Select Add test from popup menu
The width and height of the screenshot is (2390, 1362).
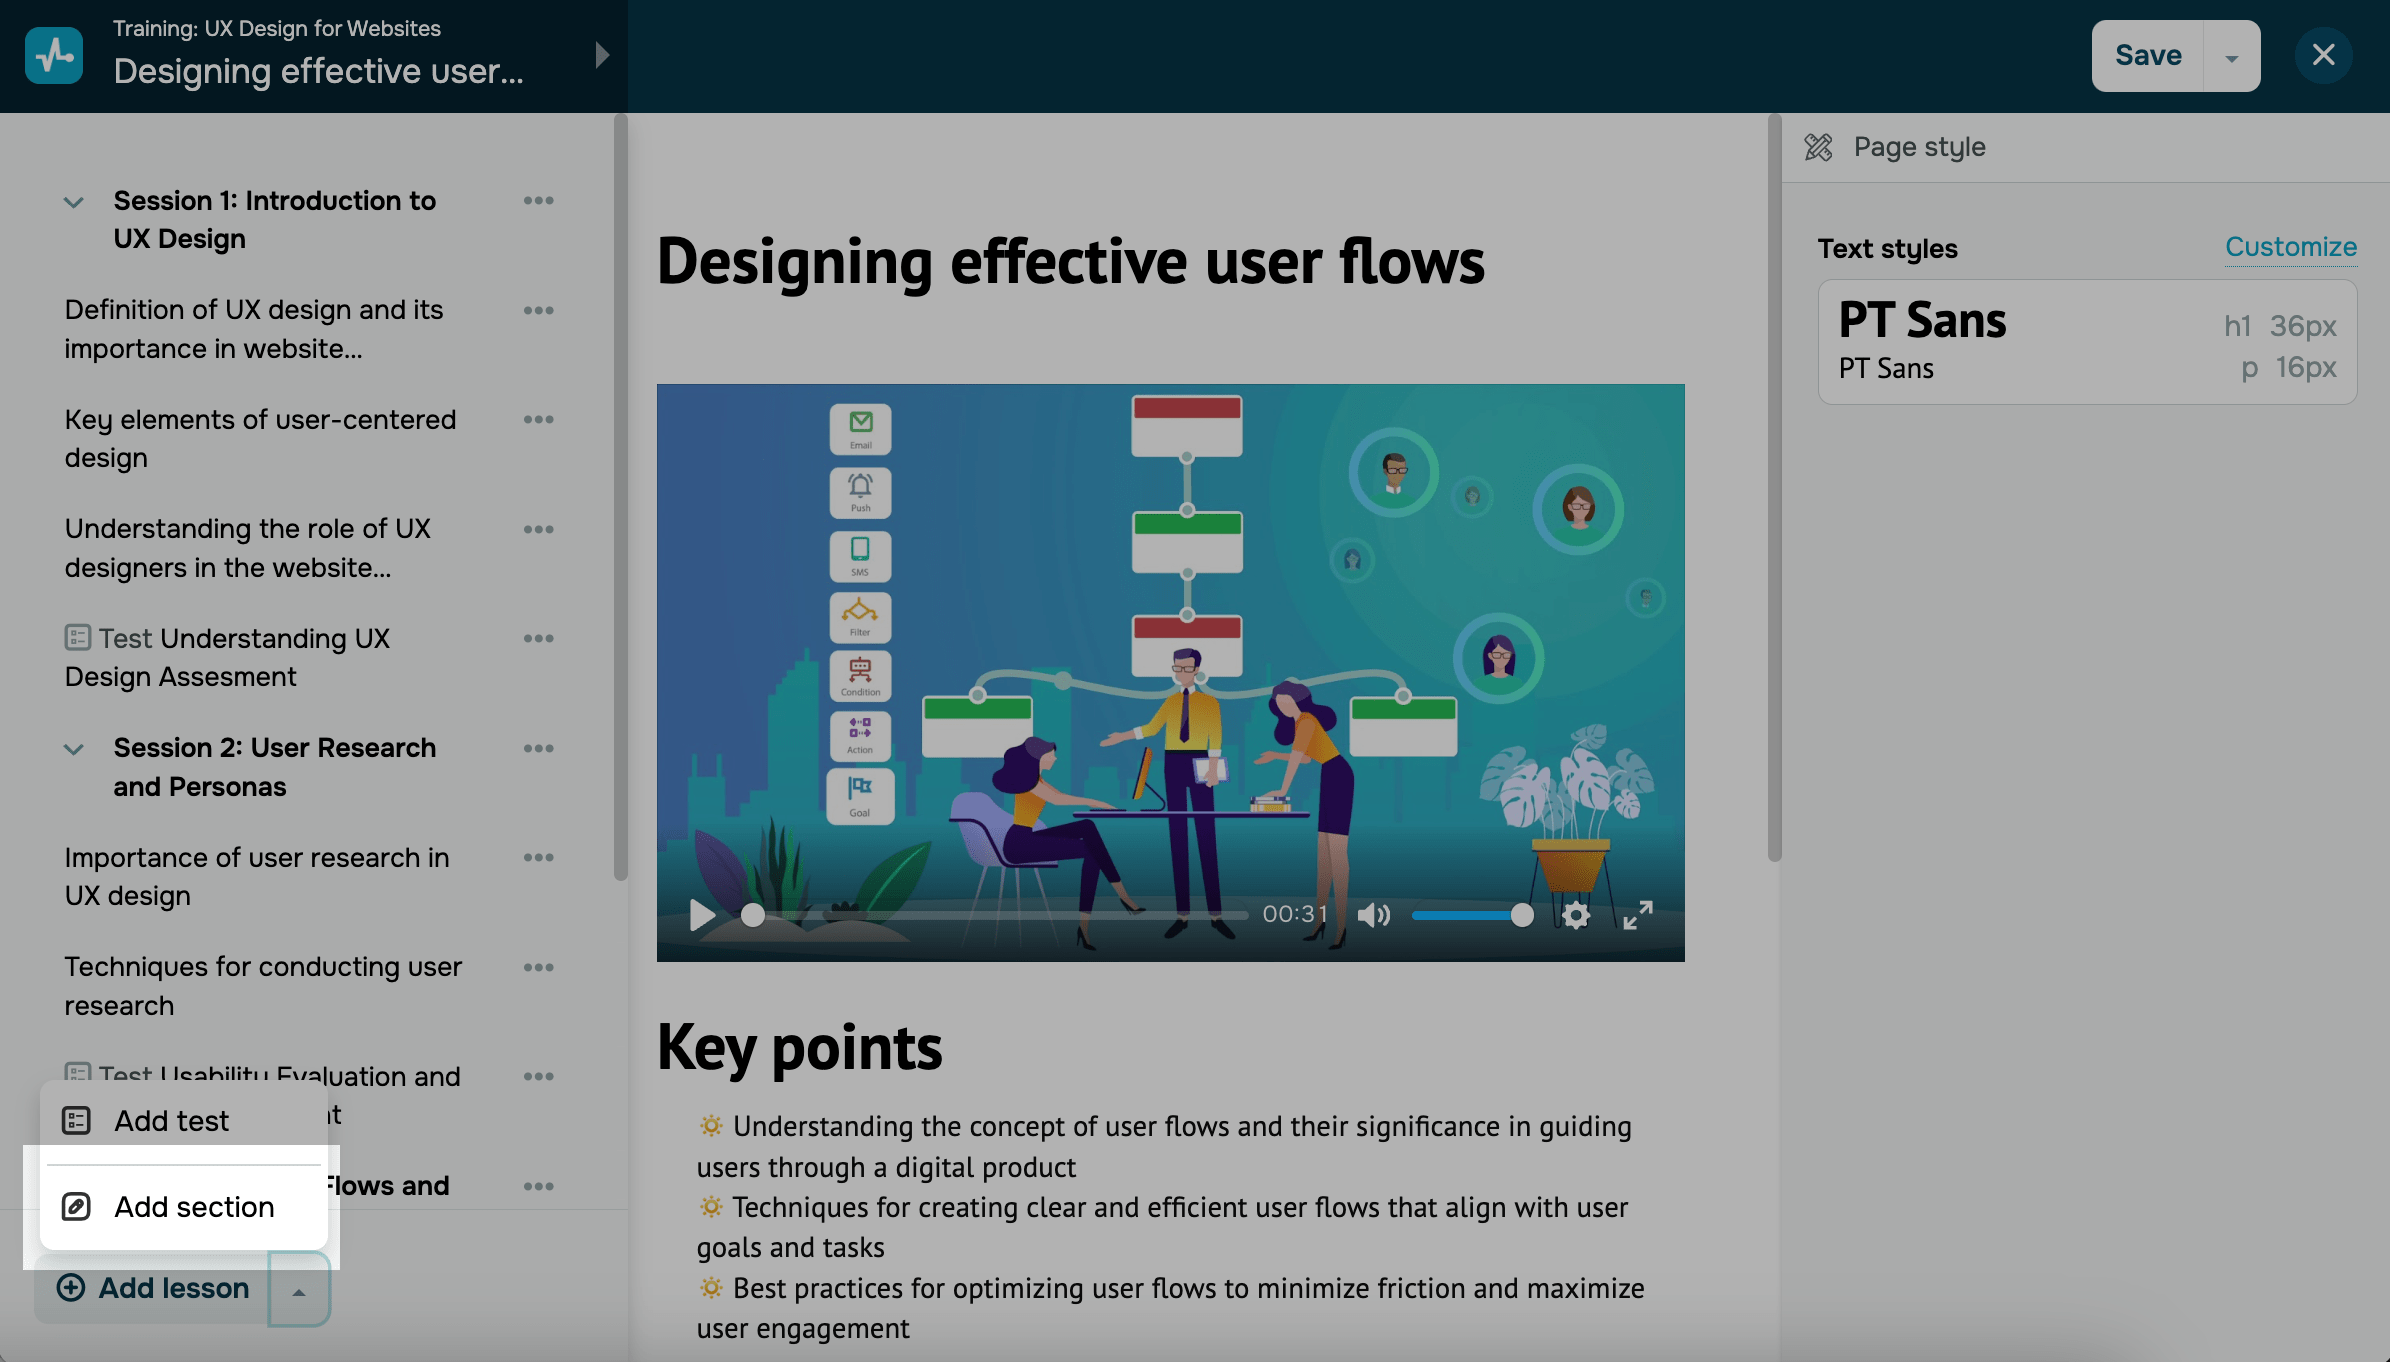[x=172, y=1120]
